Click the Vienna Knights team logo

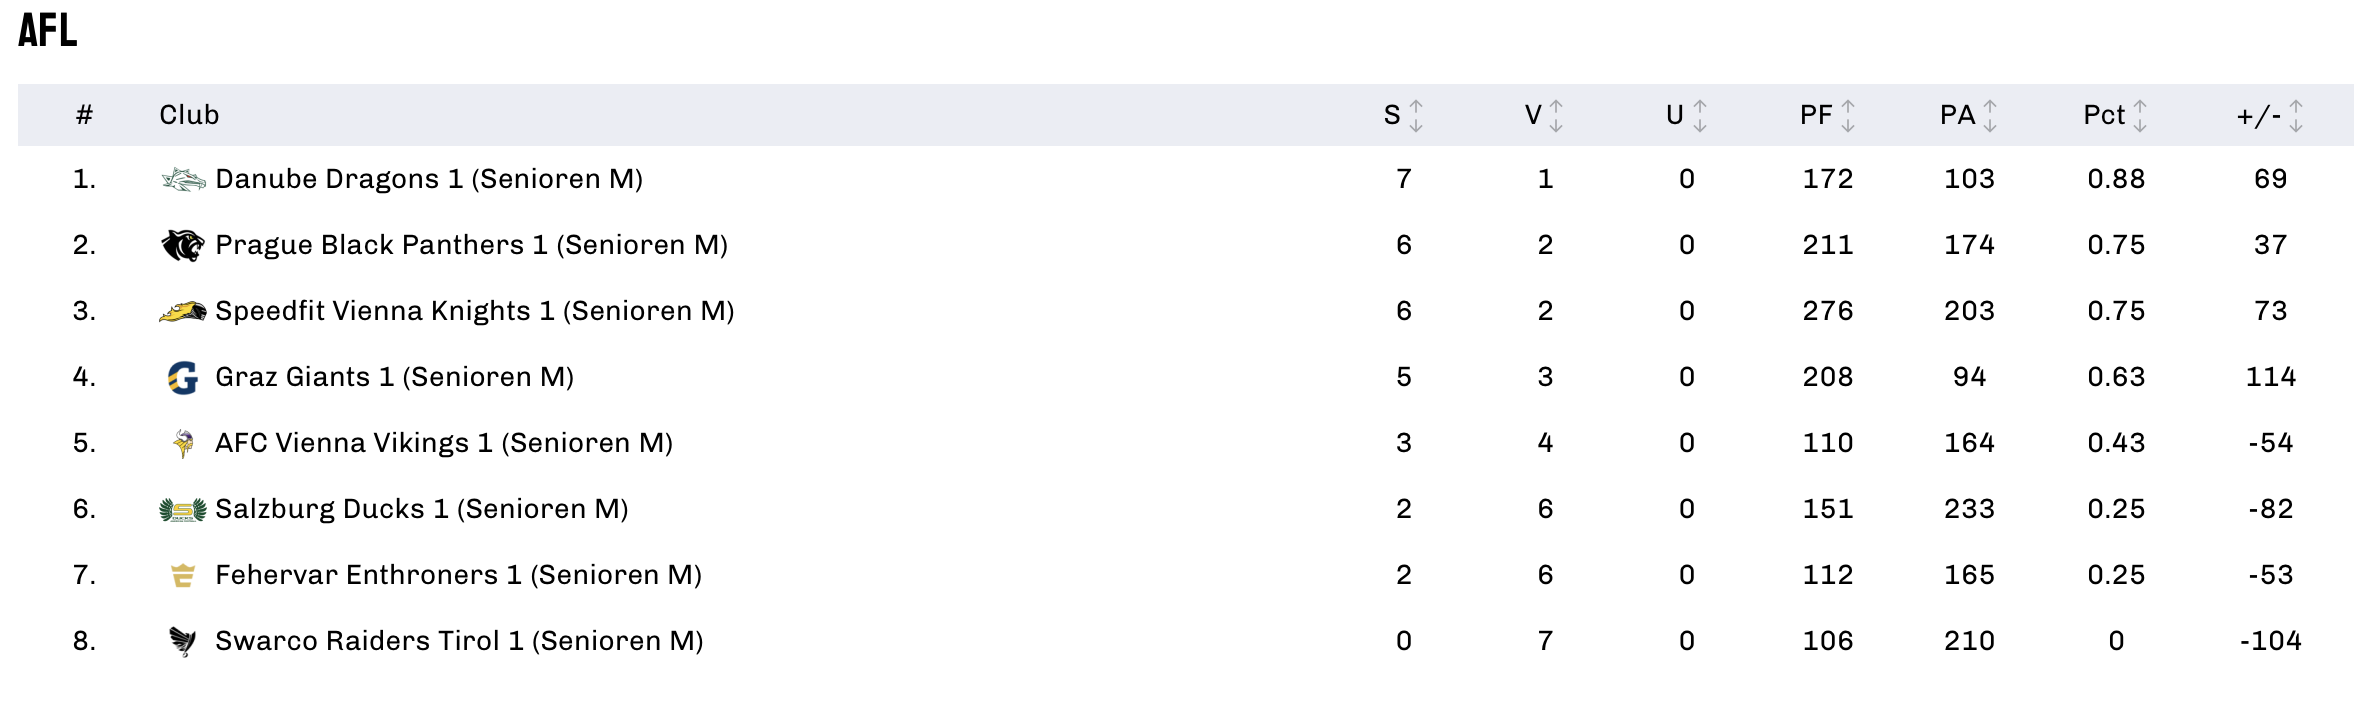pyautogui.click(x=183, y=311)
